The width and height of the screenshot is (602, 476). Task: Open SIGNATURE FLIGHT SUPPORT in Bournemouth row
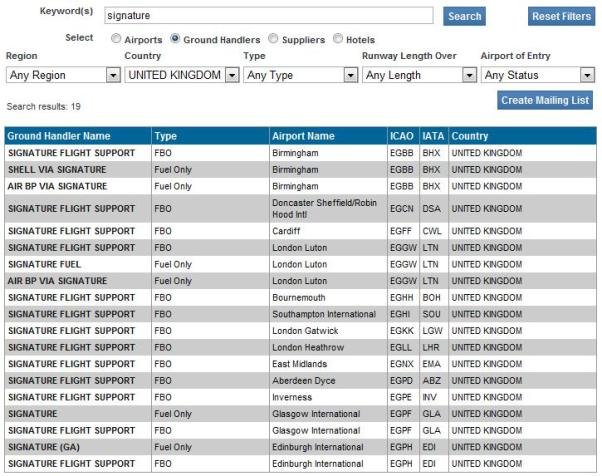point(71,298)
